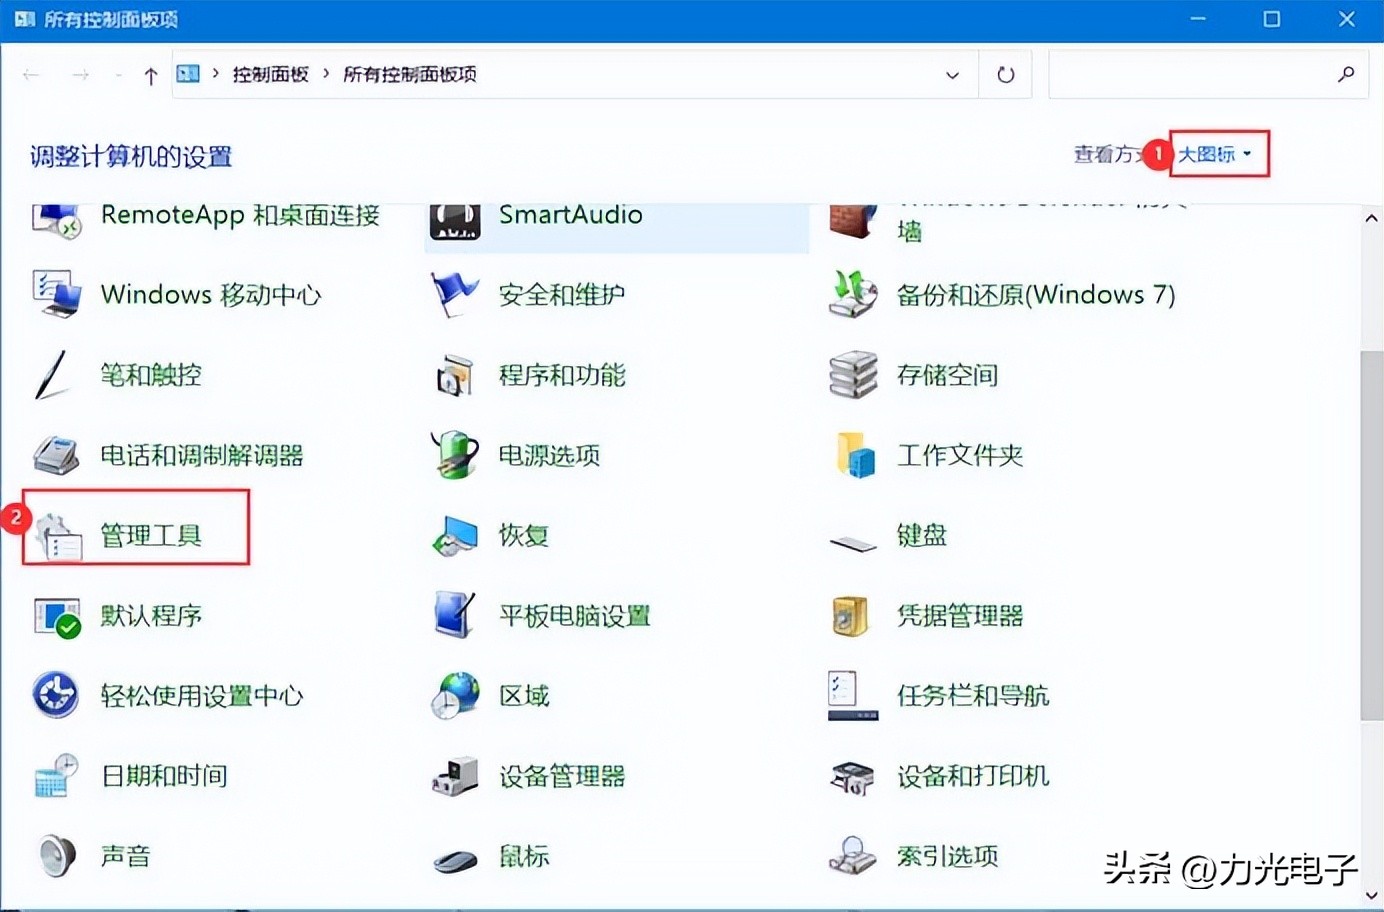Screen dimensions: 1384x912
Task: Select 所有控制面板项 in the breadcrumb
Action: point(409,74)
